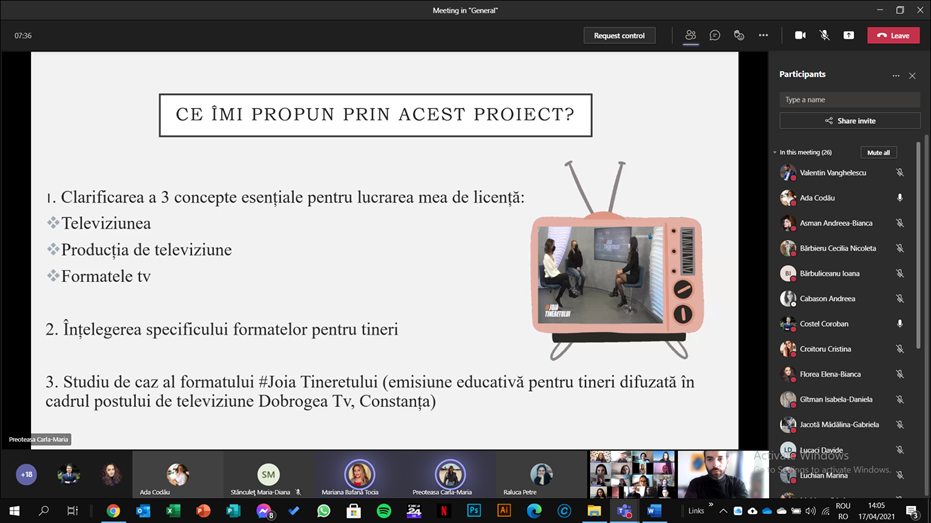Open WhatsApp from the taskbar
This screenshot has height=523, width=931.
coord(323,511)
